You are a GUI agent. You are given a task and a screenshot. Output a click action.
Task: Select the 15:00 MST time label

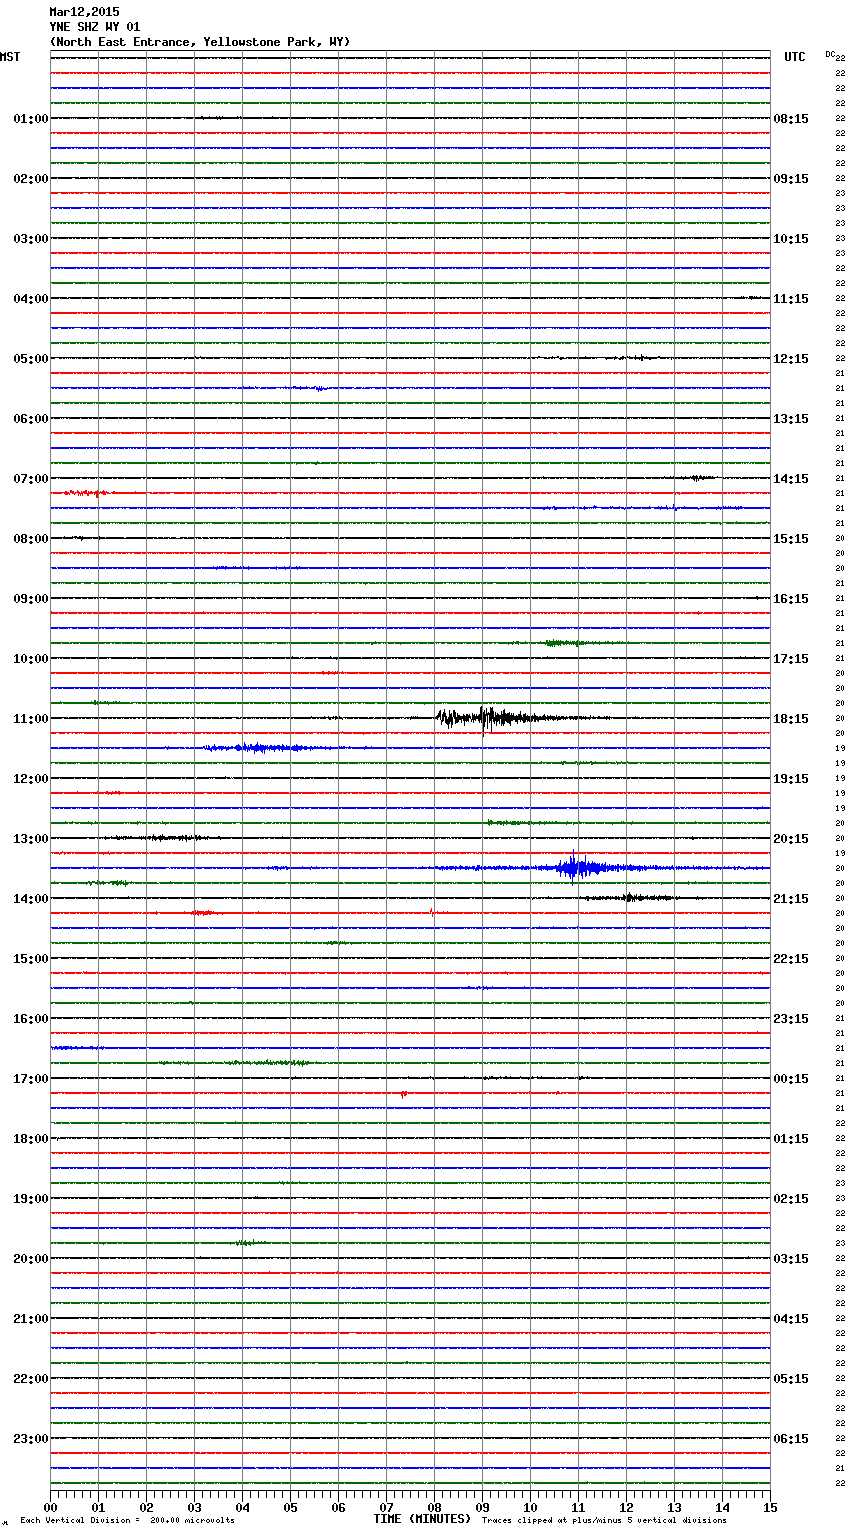(30, 959)
